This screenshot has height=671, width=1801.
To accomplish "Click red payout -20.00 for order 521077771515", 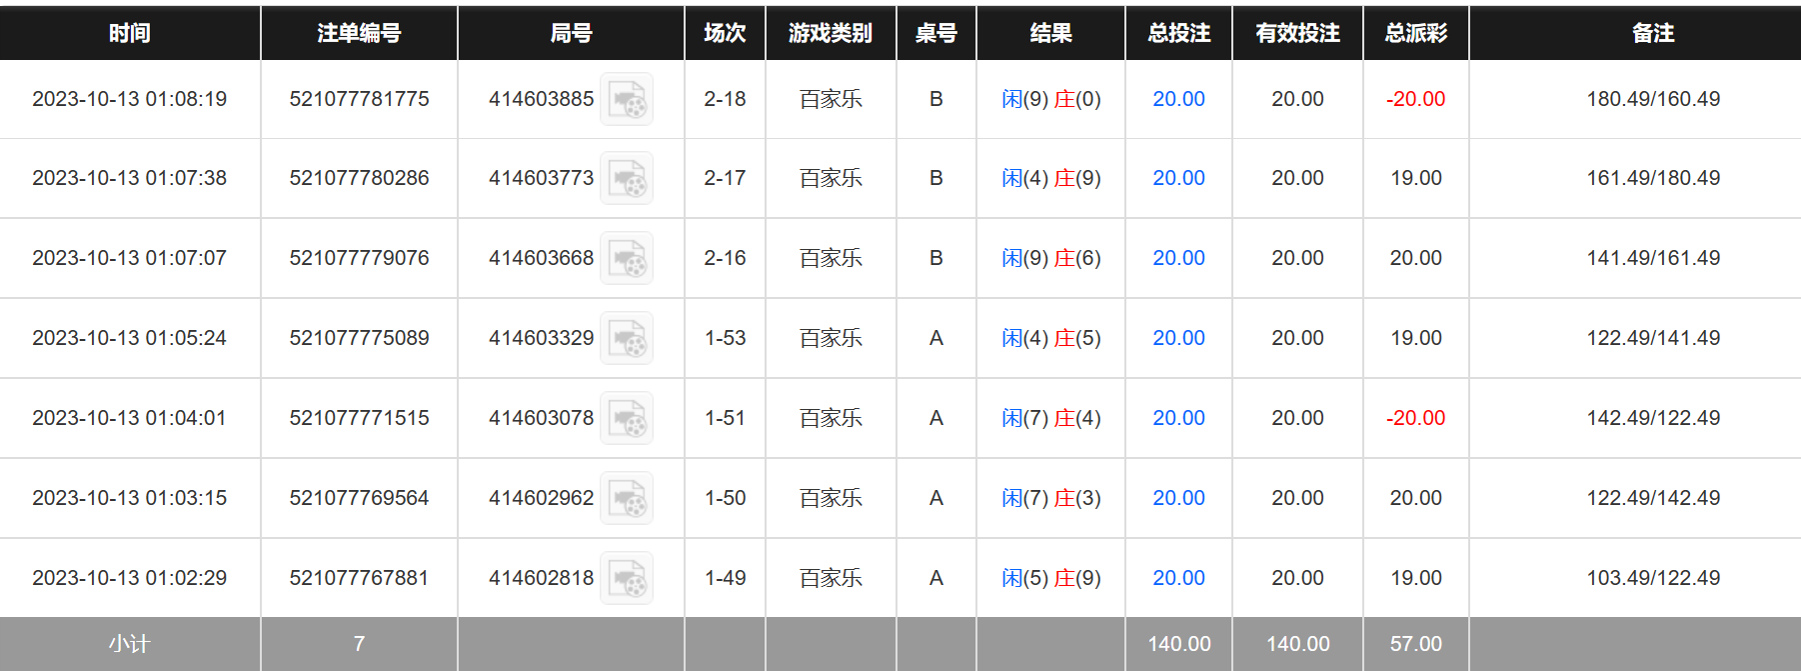I will pos(1416,418).
